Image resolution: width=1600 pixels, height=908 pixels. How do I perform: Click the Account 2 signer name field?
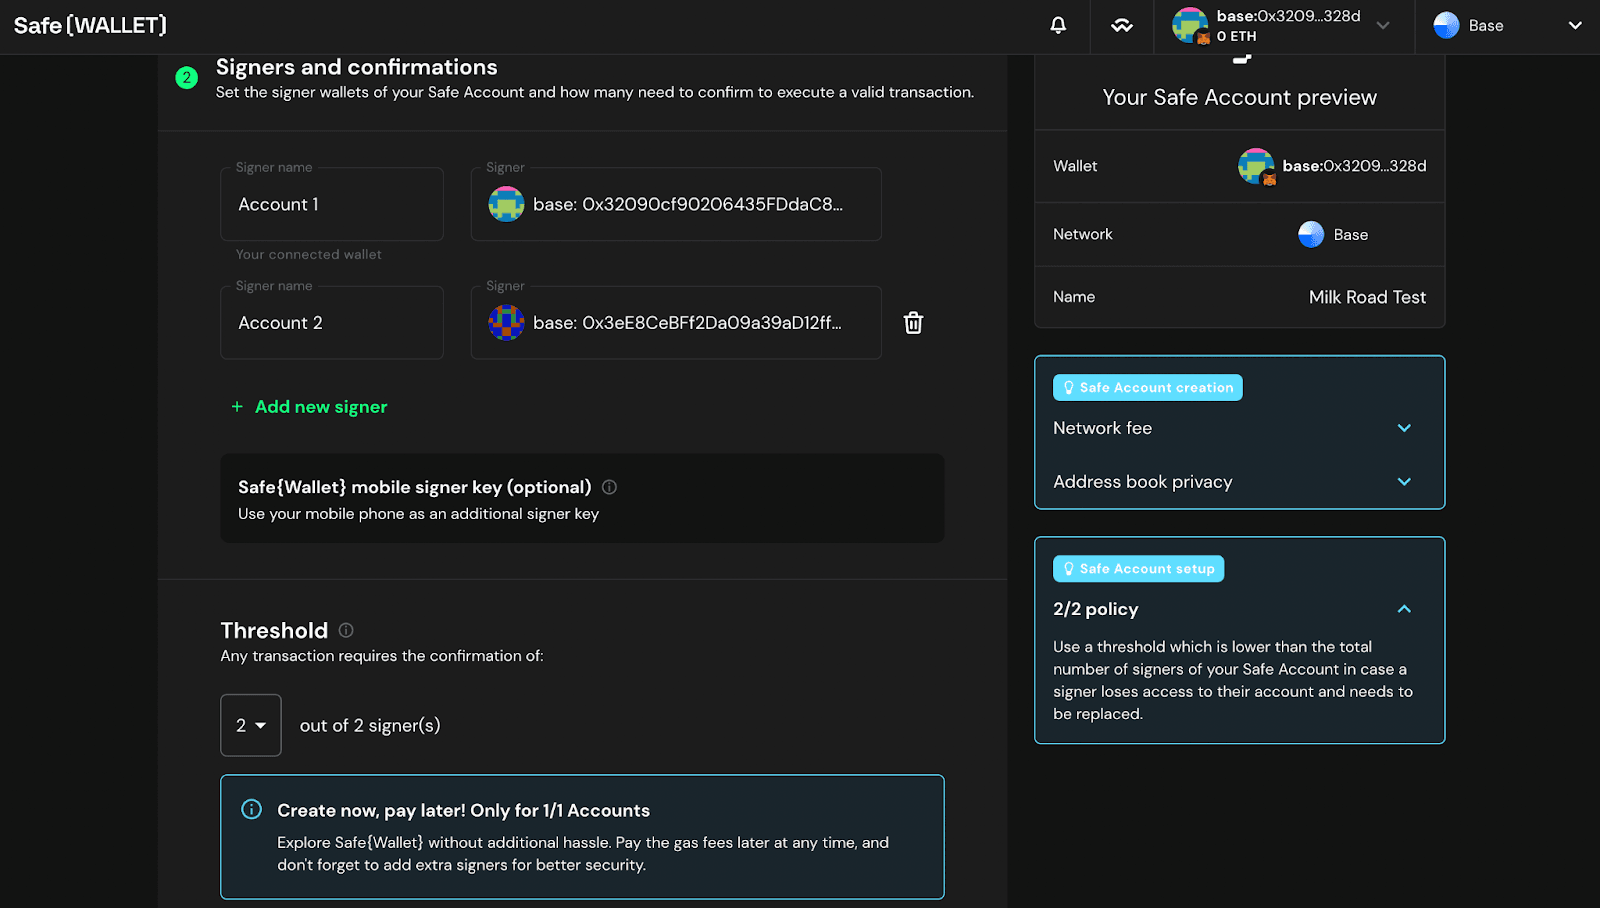[x=331, y=322]
